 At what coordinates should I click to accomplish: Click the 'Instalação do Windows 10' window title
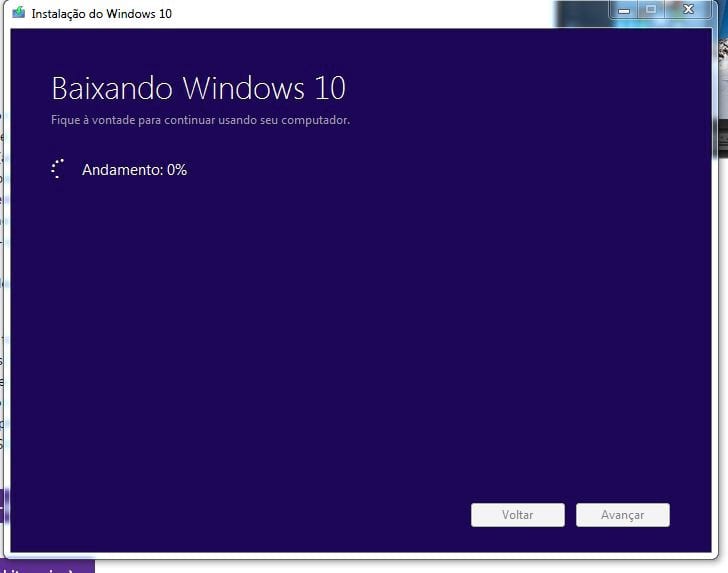click(x=102, y=14)
